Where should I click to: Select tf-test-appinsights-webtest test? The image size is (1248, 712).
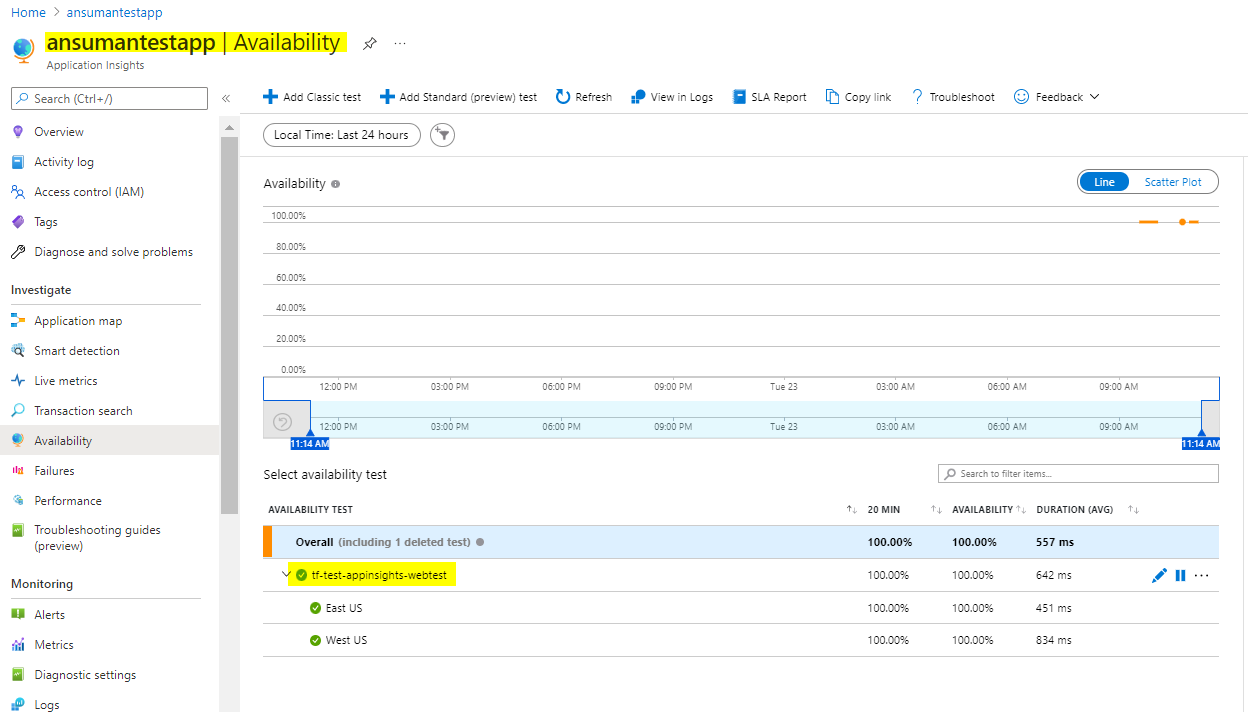(379, 575)
